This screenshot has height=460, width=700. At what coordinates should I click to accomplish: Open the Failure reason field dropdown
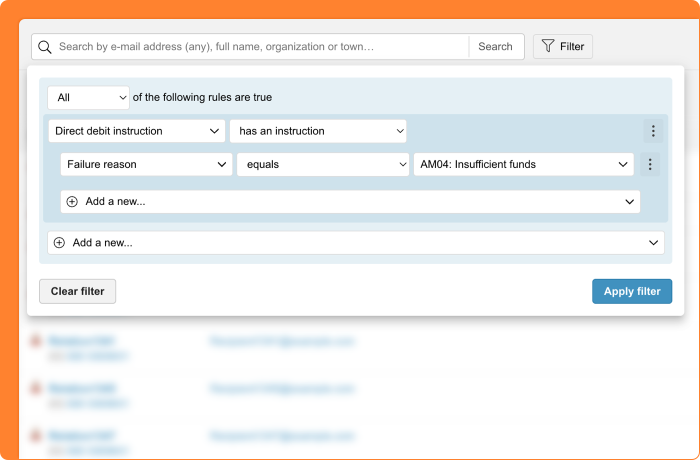[146, 164]
